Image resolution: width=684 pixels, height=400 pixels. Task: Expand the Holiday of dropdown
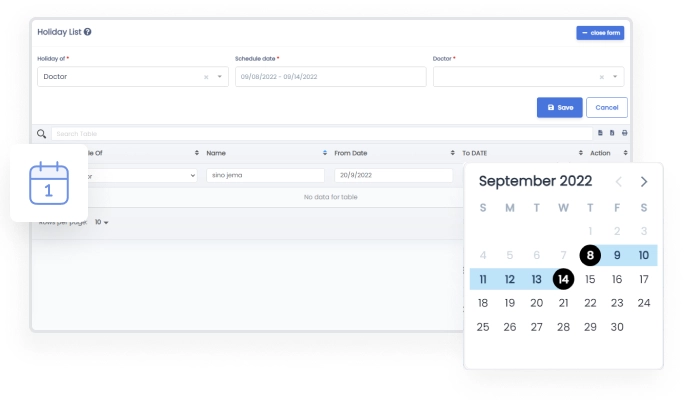point(220,77)
